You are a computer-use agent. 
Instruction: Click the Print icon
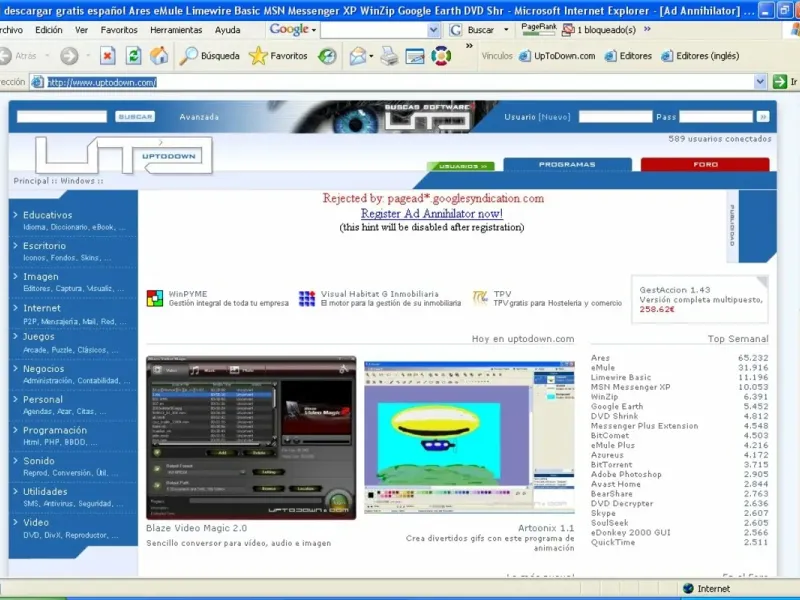coord(389,56)
